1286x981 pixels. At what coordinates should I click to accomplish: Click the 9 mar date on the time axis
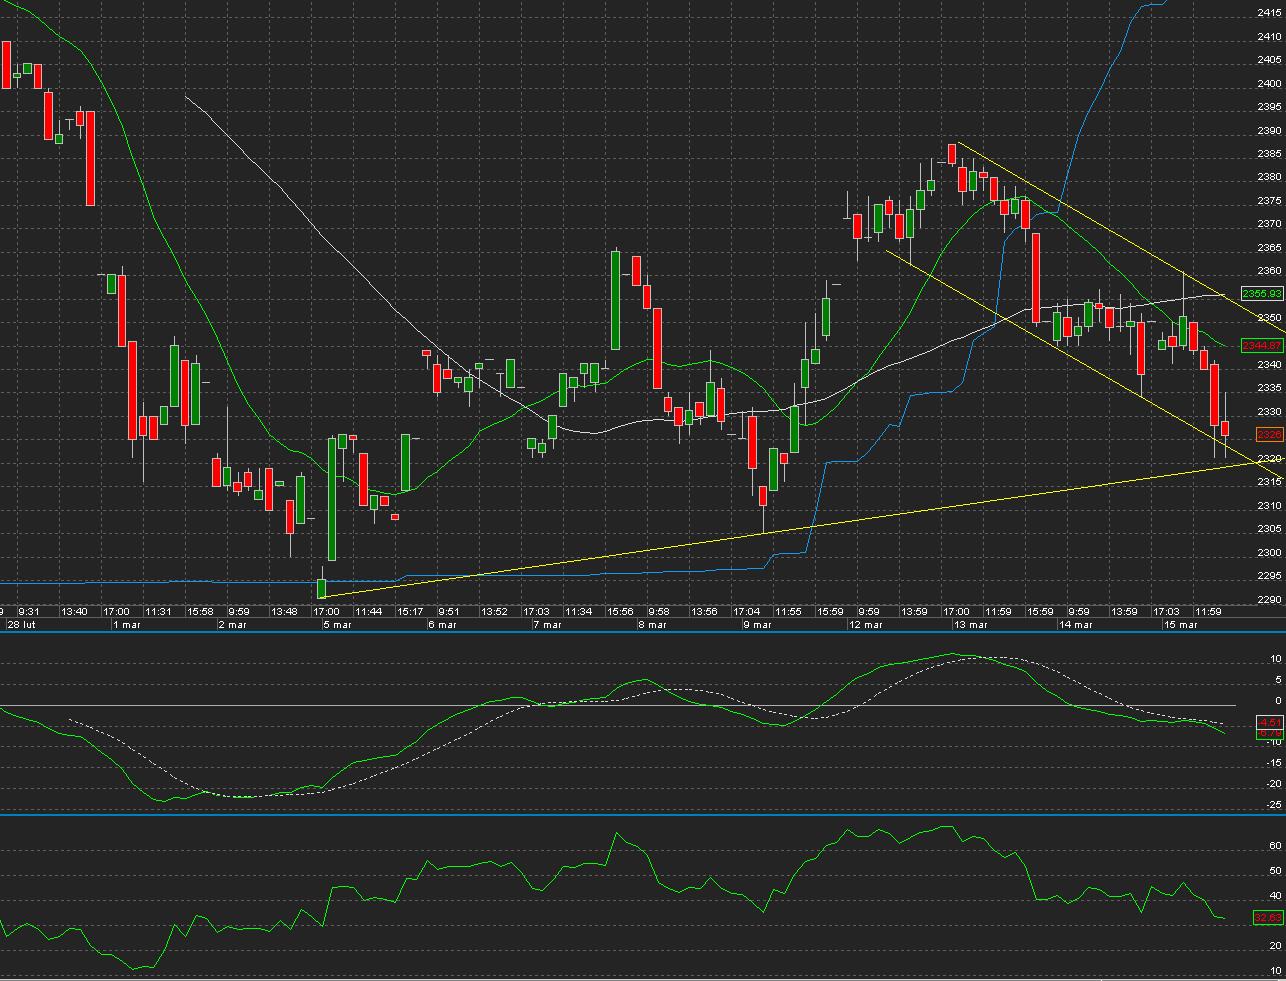[756, 624]
